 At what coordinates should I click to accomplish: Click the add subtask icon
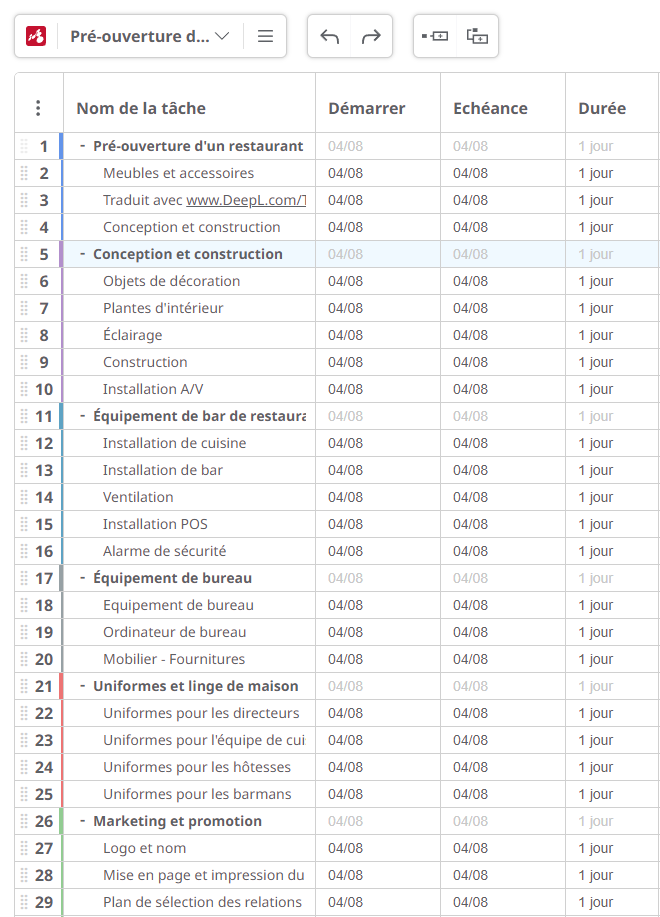coord(477,36)
